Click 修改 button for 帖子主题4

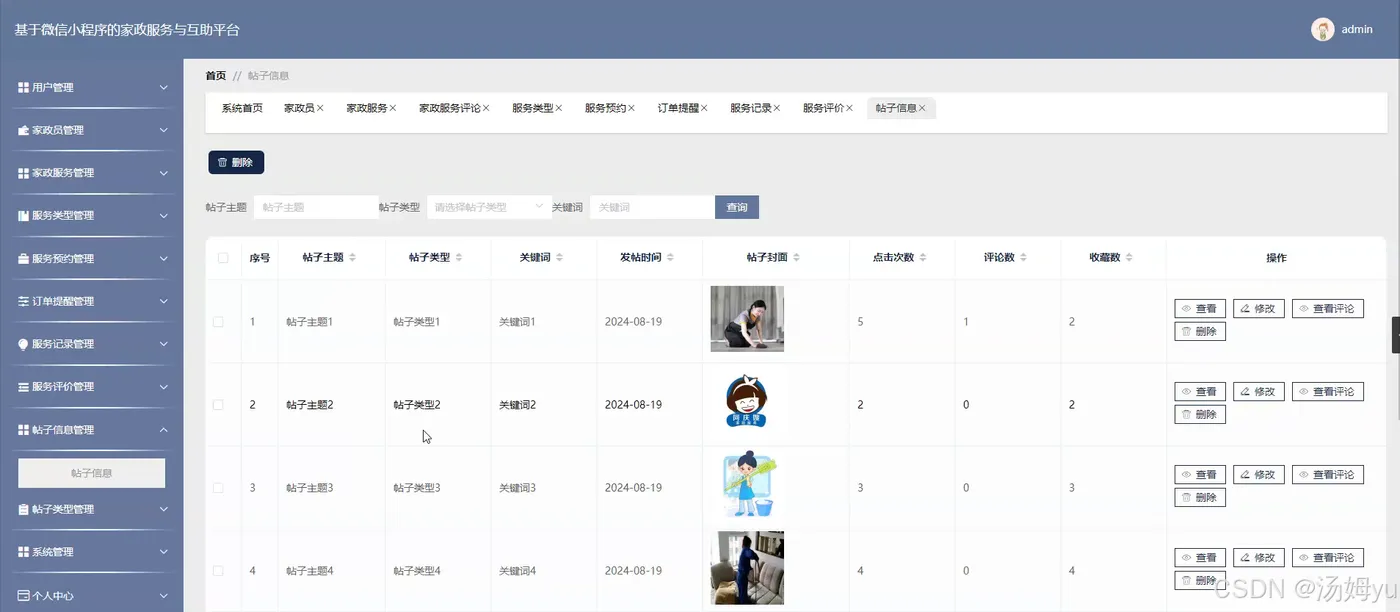pyautogui.click(x=1259, y=558)
